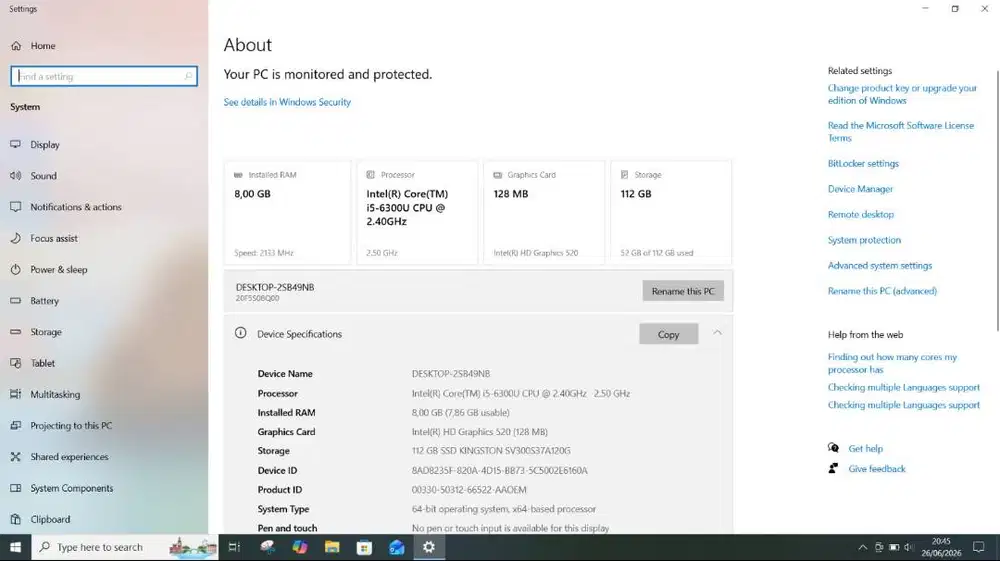Copy the device specifications
Viewport: 1000px width, 561px height.
668,335
